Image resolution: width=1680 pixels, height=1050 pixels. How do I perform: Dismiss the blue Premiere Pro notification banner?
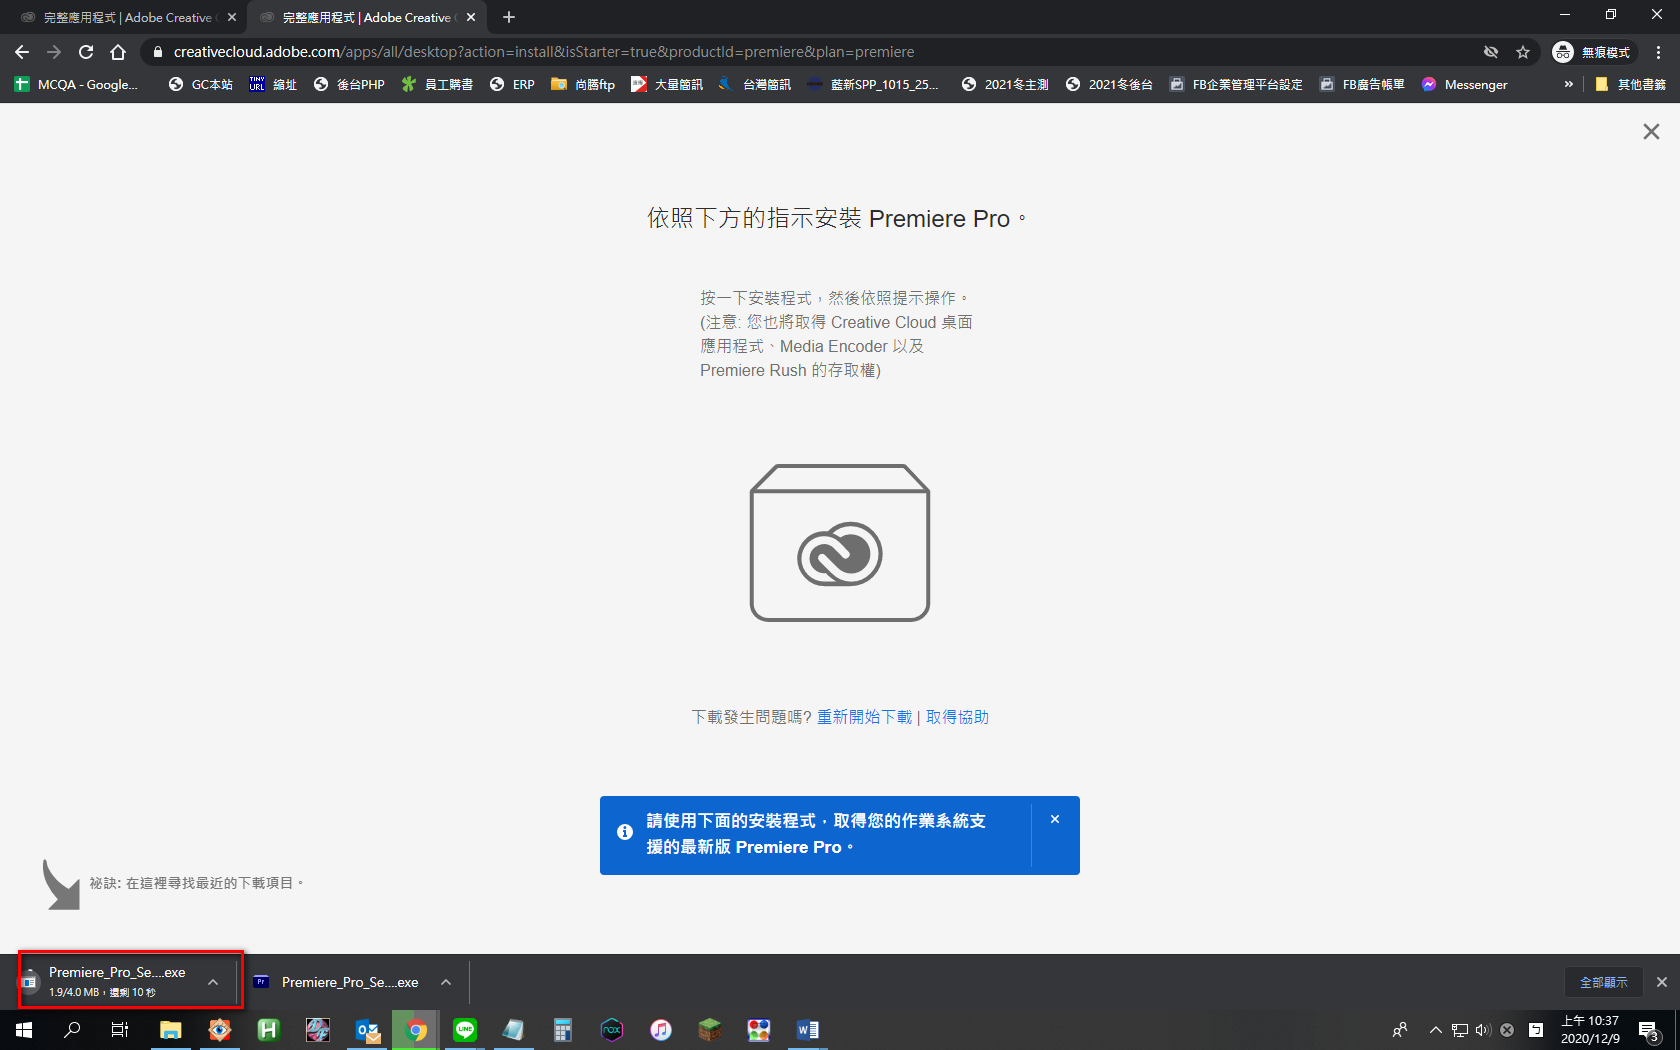coord(1055,819)
